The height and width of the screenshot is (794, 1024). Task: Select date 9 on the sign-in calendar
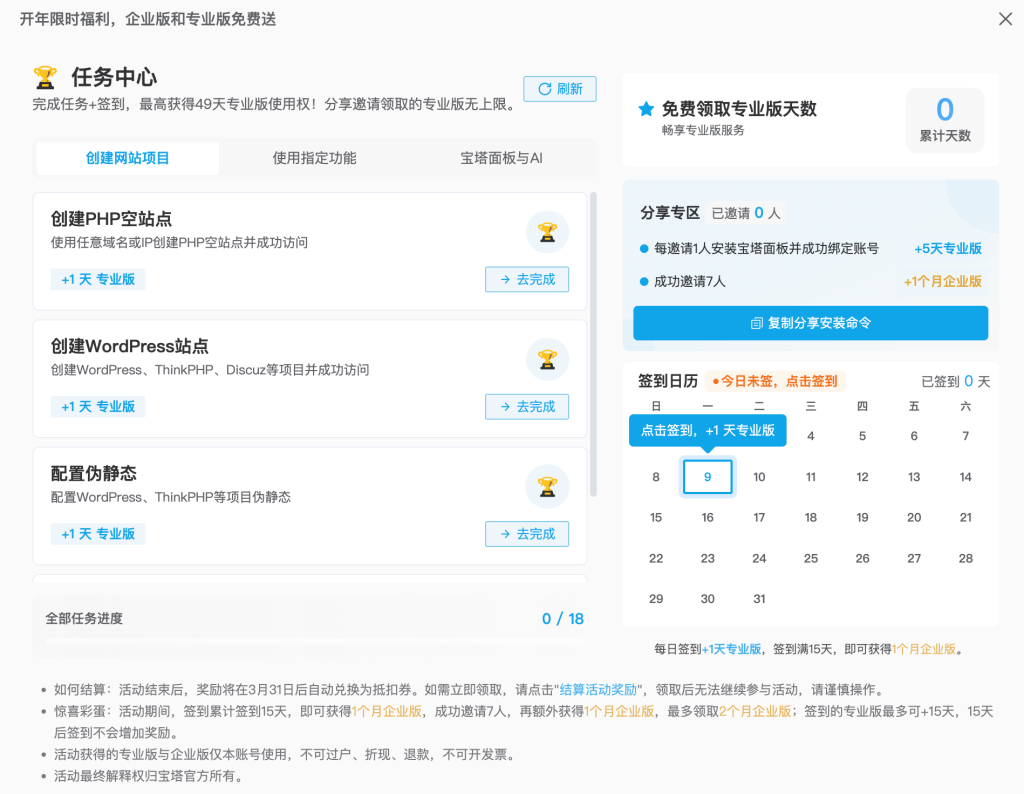(707, 477)
